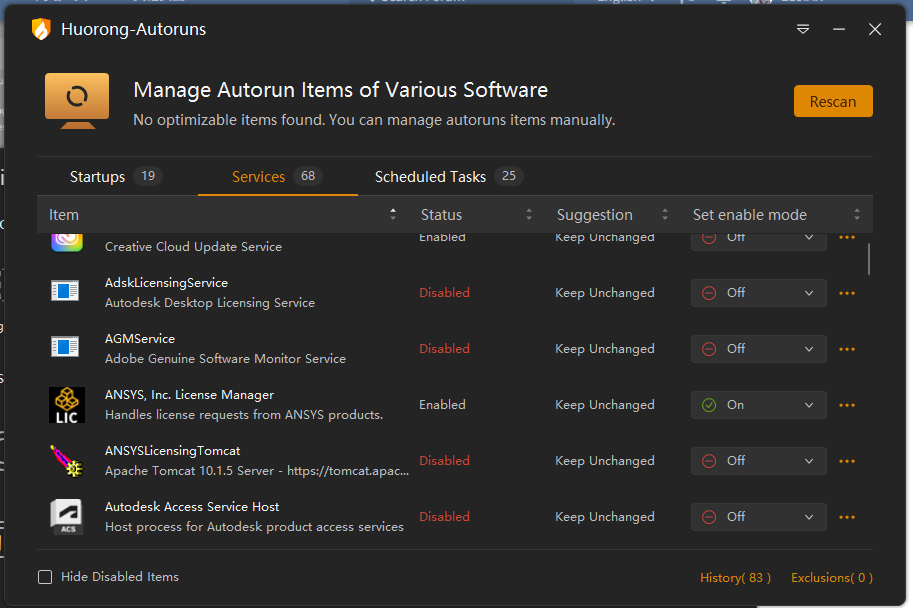Open enable mode dropdown for Creative Cloud Update Service

click(759, 242)
